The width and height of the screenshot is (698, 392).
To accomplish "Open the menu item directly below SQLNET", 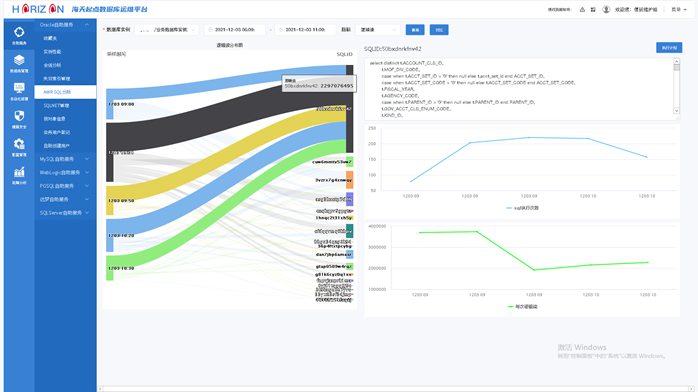I will [65, 119].
